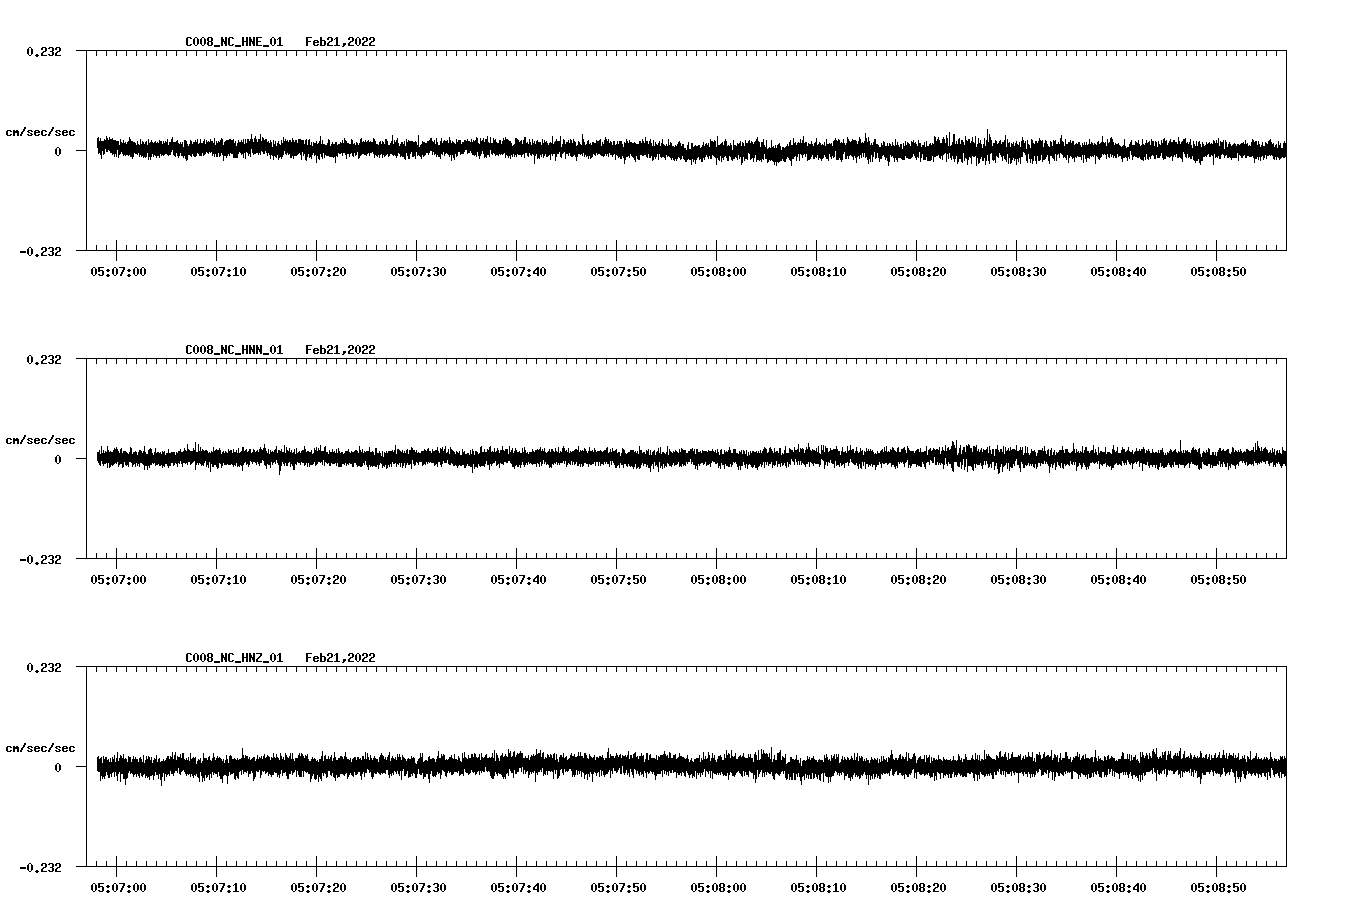Viewport: 1358px width, 924px height.
Task: Click 05:07:20 time label under HNE plot
Action: pyautogui.click(x=318, y=272)
